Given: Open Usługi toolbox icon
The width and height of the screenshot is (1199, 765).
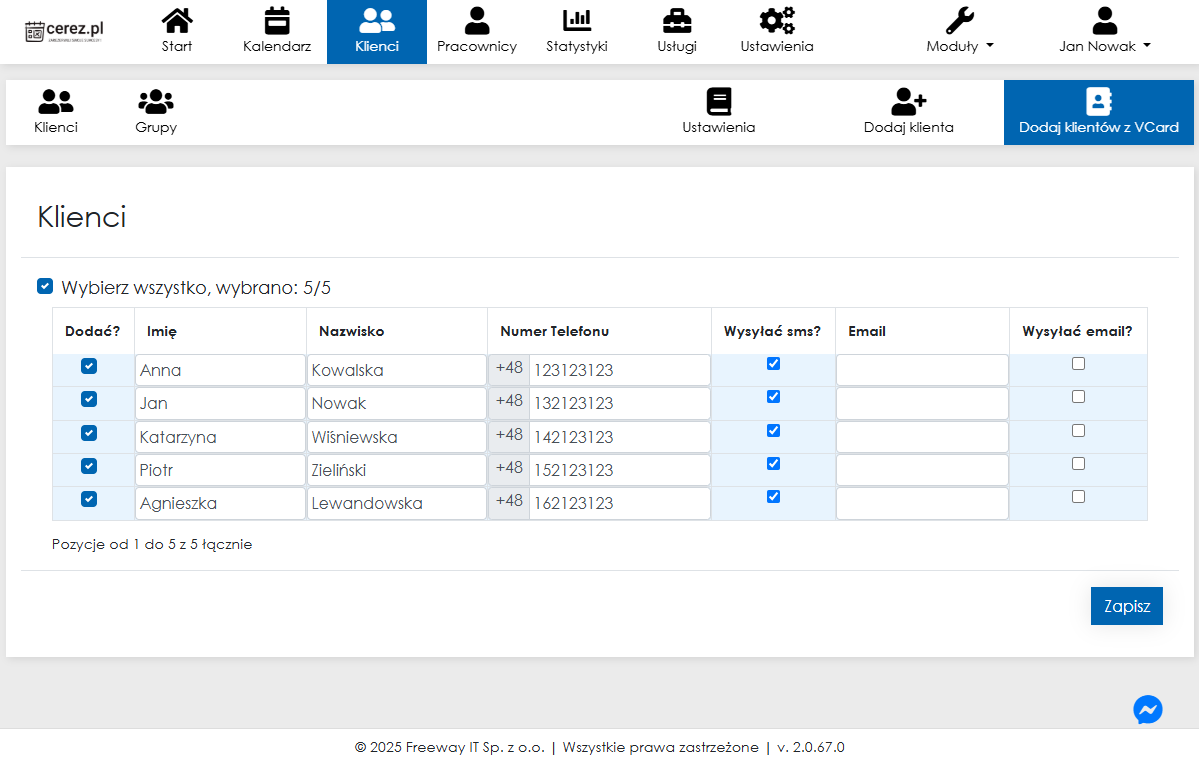Looking at the screenshot, I should pyautogui.click(x=677, y=21).
